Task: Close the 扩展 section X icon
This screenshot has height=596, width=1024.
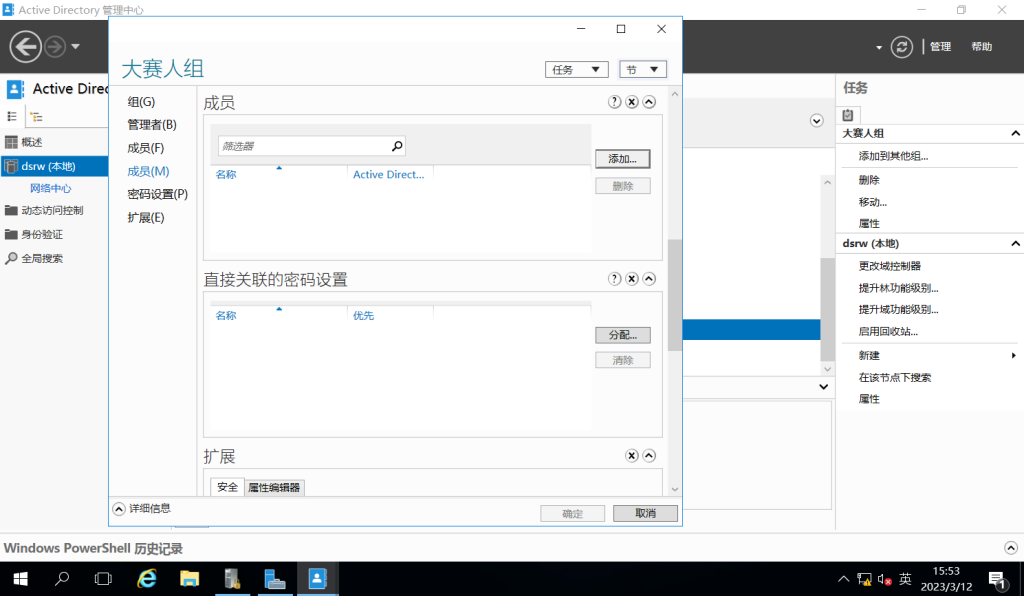Action: point(632,456)
